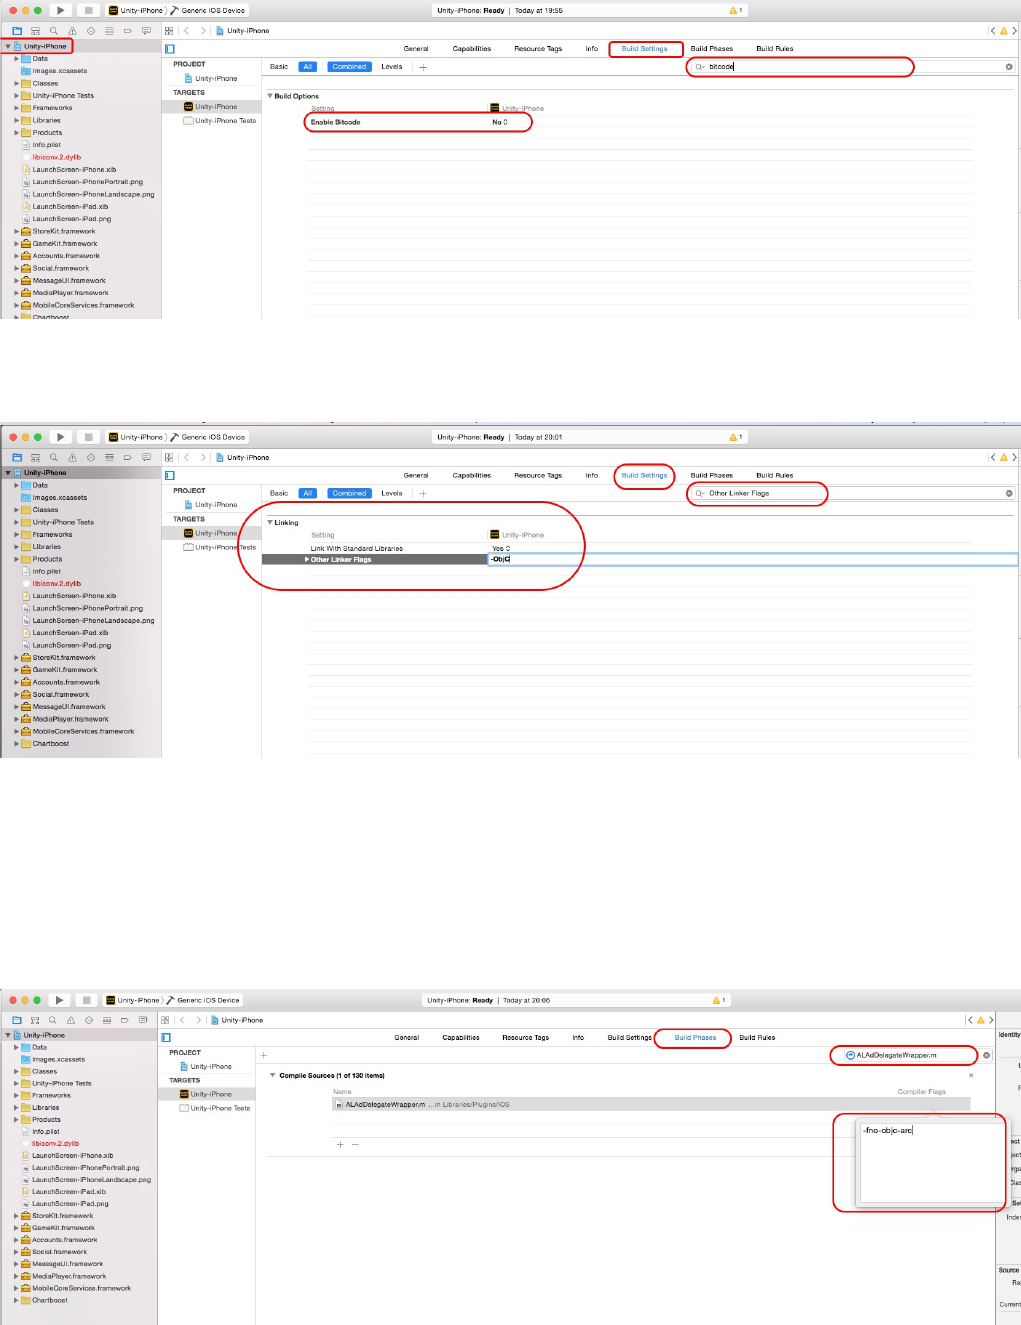Expand the Libraries folder in the Compile Sources window

pos(16,1108)
